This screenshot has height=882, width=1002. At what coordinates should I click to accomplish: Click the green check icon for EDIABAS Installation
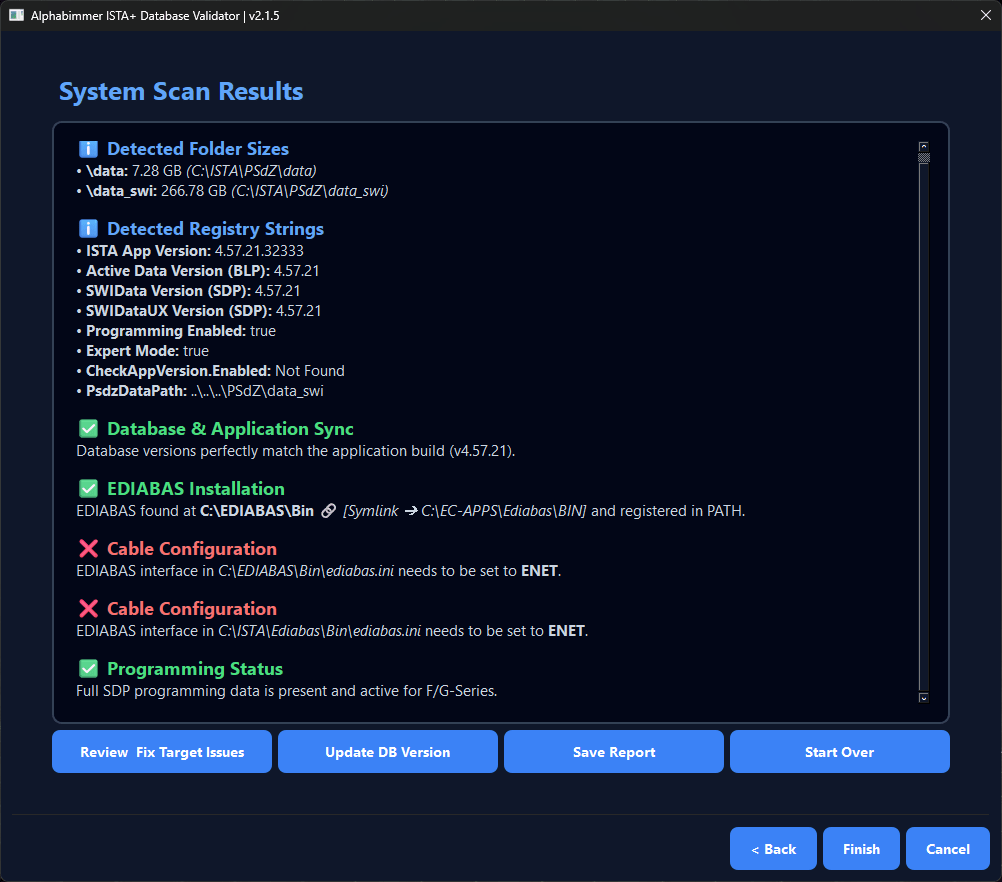[88, 489]
